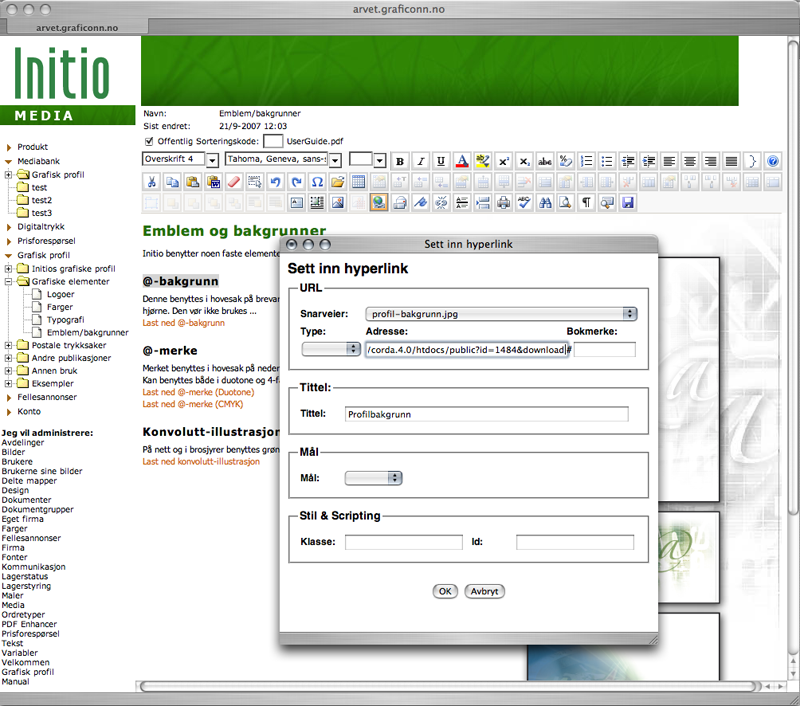The width and height of the screenshot is (800, 706).
Task: Open the Overskrift 4 style dropdown
Action: pyautogui.click(x=212, y=161)
